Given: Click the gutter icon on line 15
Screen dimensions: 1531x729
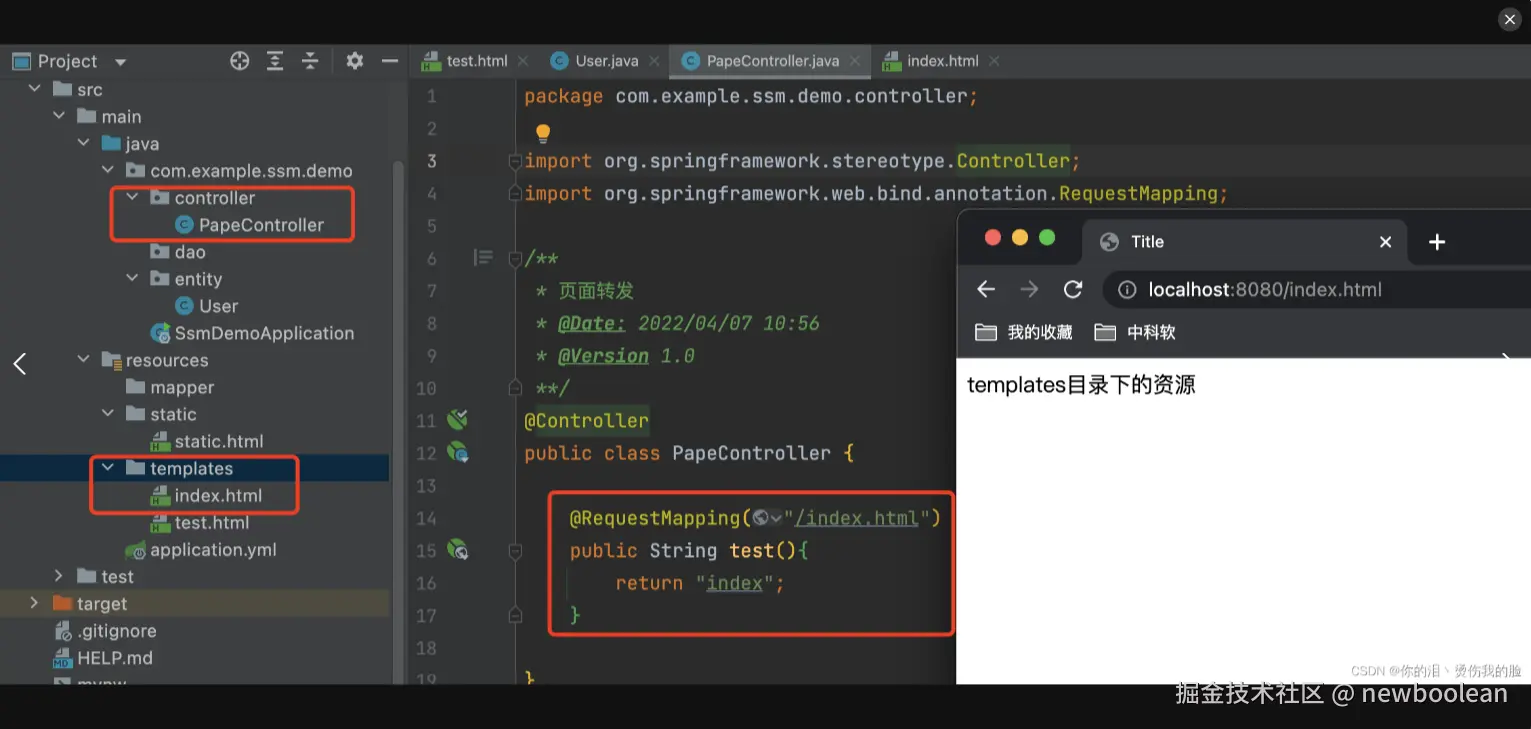Looking at the screenshot, I should (458, 549).
